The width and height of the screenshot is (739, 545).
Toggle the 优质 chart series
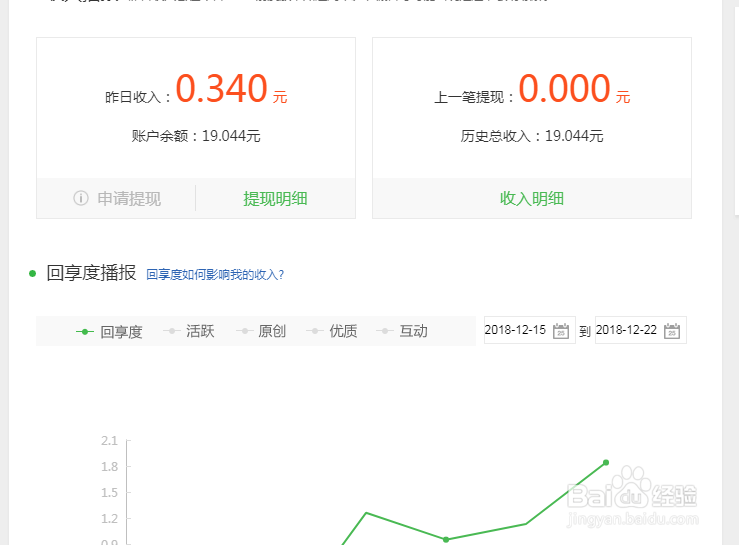(332, 331)
